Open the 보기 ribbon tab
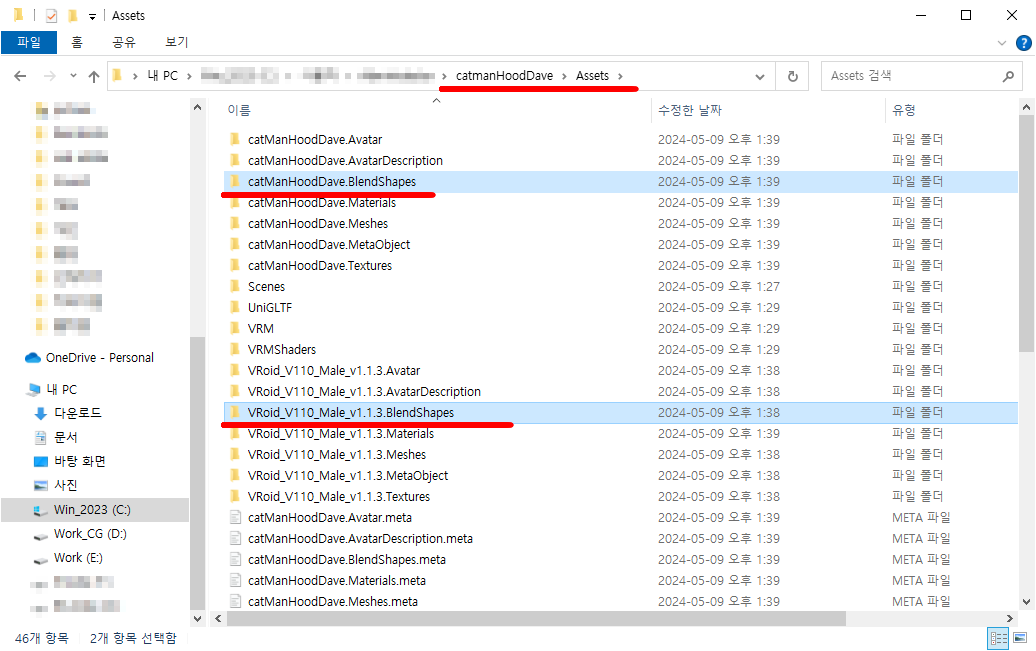The width and height of the screenshot is (1036, 651). click(x=176, y=42)
